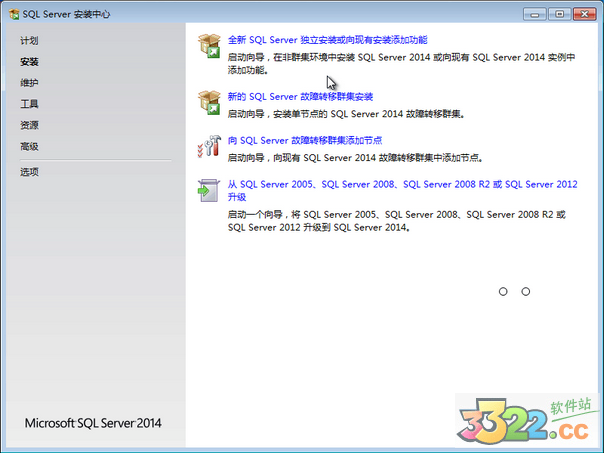This screenshot has width=605, height=453.
Task: Click the upgrade from older SQL Server icon
Action: [209, 190]
